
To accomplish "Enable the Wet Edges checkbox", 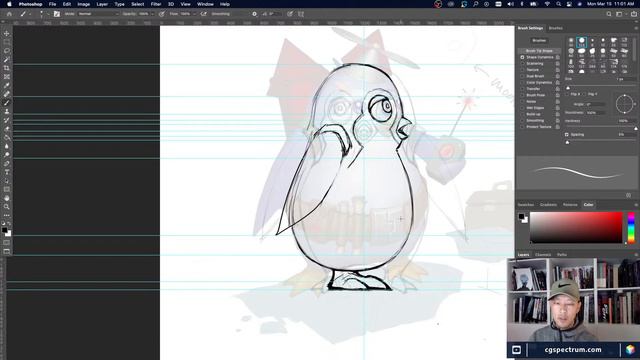I will (x=522, y=108).
